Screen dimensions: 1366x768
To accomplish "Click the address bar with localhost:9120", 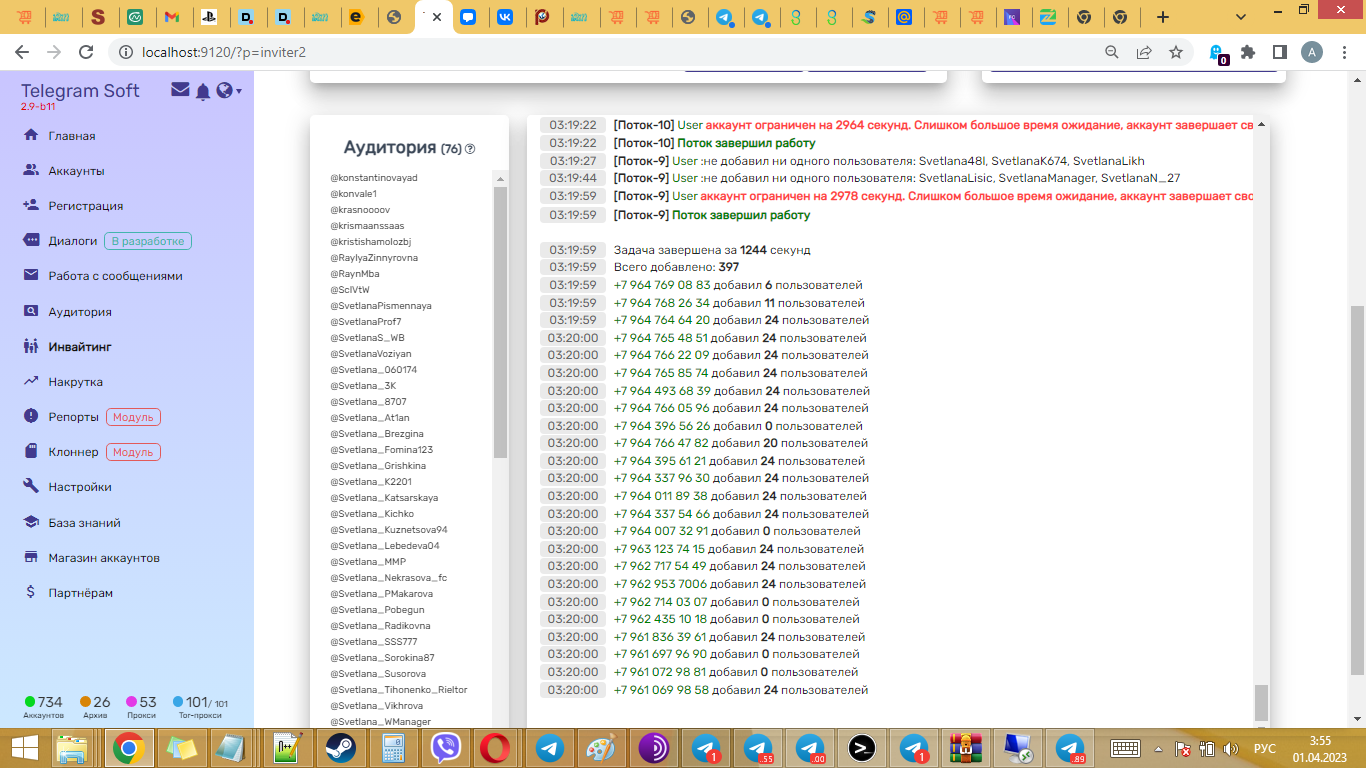I will pos(600,52).
